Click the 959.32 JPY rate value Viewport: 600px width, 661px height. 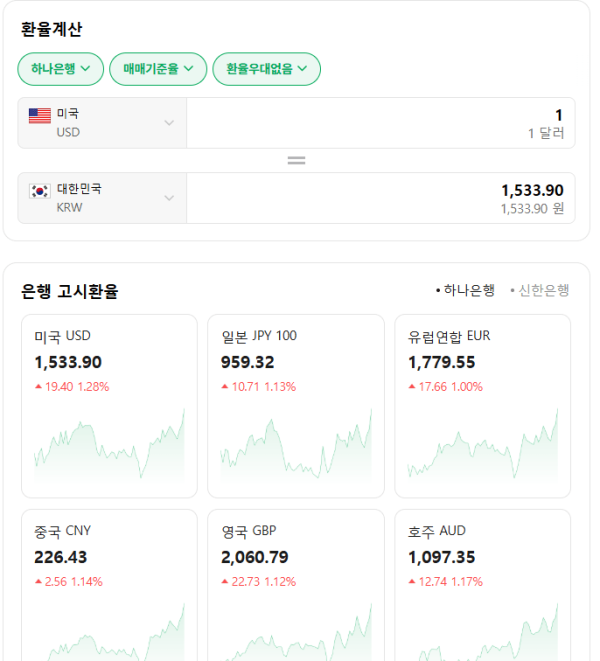pyautogui.click(x=248, y=363)
